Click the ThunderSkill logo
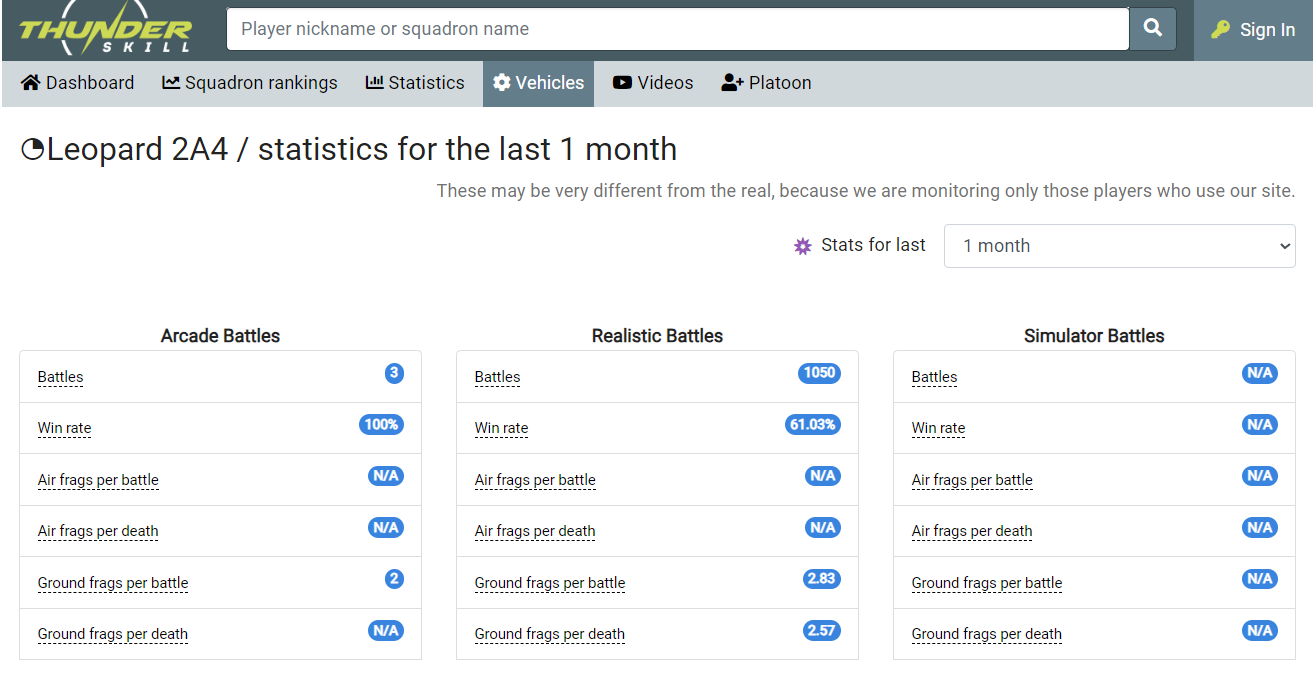The width and height of the screenshot is (1314, 680). click(x=105, y=31)
